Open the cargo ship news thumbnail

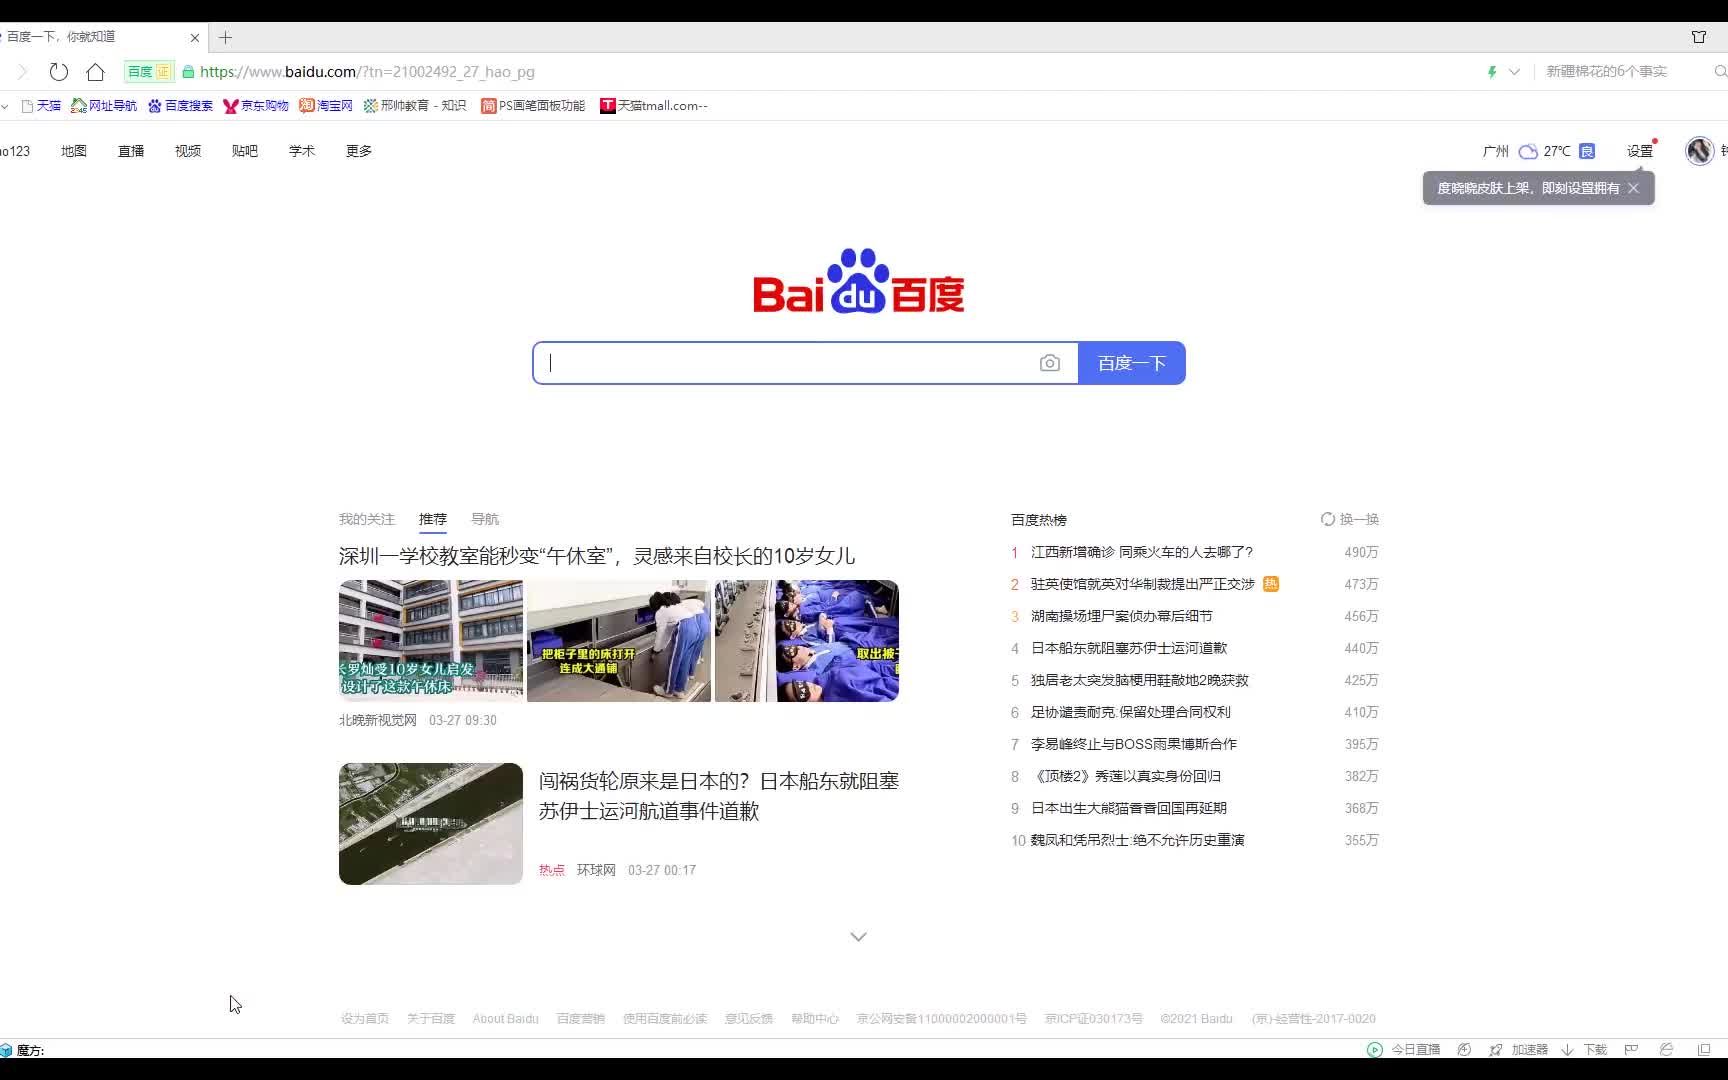[431, 824]
